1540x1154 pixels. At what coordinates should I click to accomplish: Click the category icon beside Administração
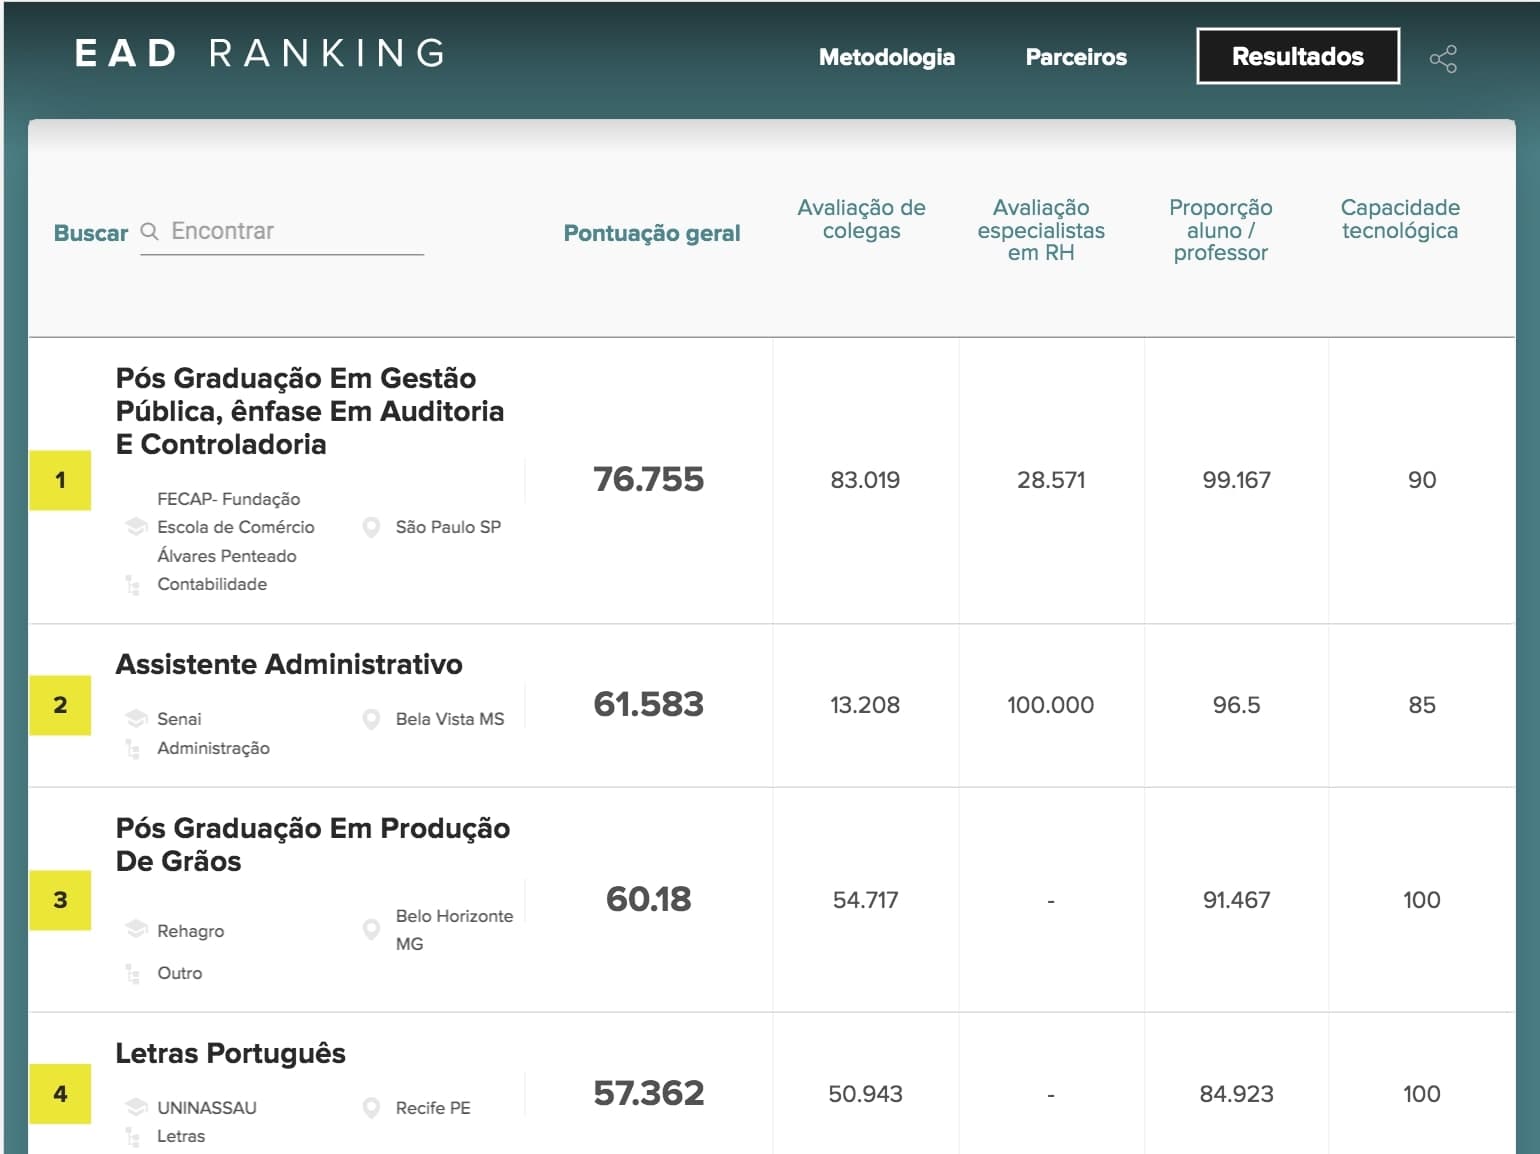click(131, 746)
